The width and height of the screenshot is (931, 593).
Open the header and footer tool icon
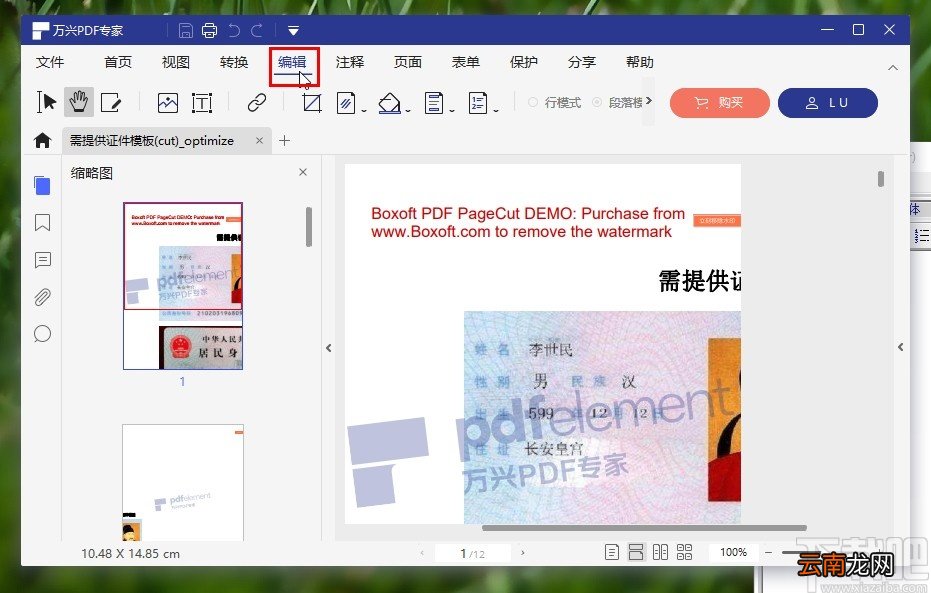point(433,103)
